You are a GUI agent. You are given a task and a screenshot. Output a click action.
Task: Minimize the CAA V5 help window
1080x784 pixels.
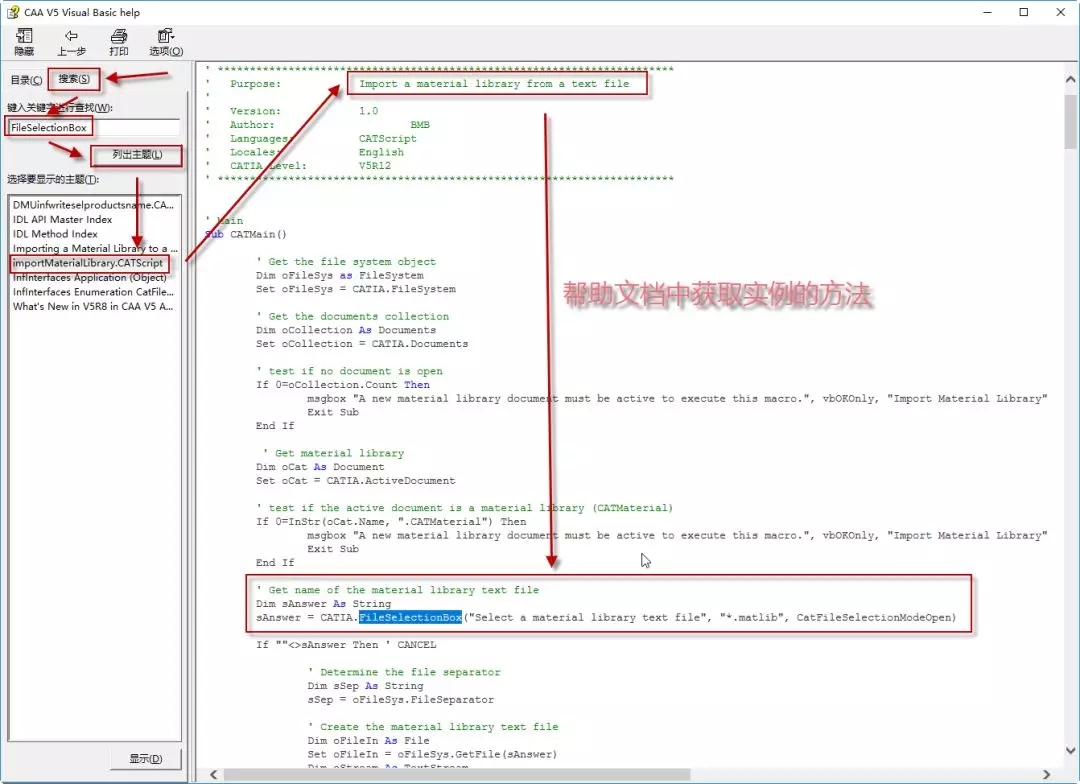click(987, 12)
